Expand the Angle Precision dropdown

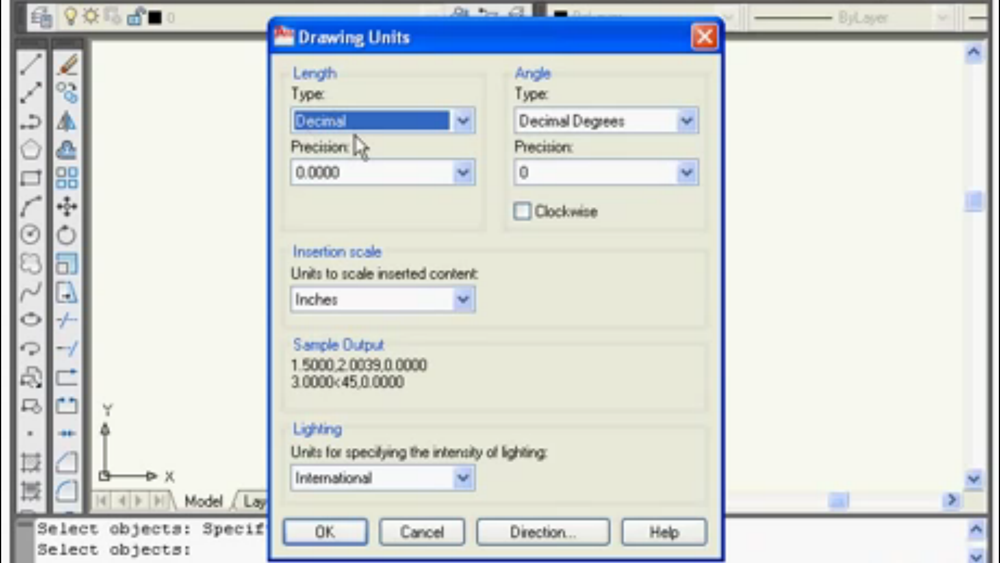click(606, 172)
